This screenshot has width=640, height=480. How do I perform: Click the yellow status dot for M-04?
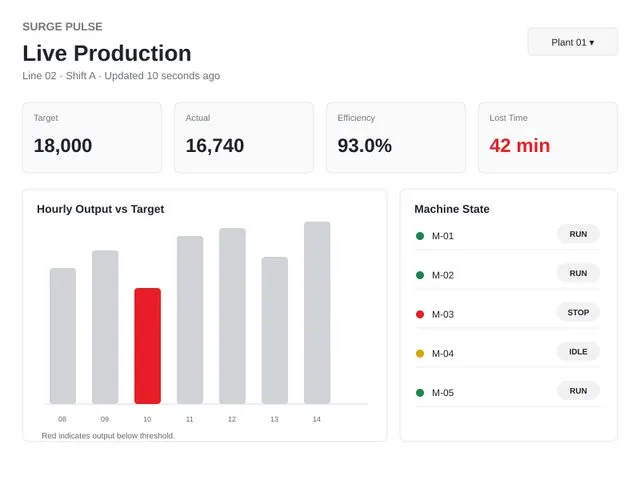point(420,353)
